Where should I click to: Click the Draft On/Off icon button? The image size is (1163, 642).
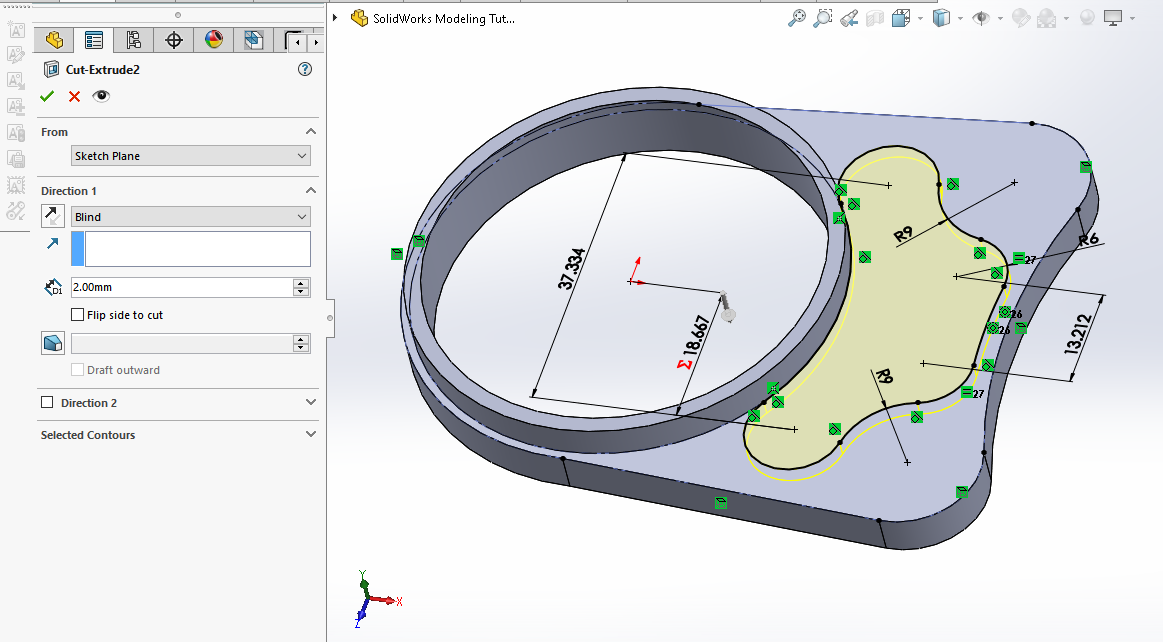[52, 343]
